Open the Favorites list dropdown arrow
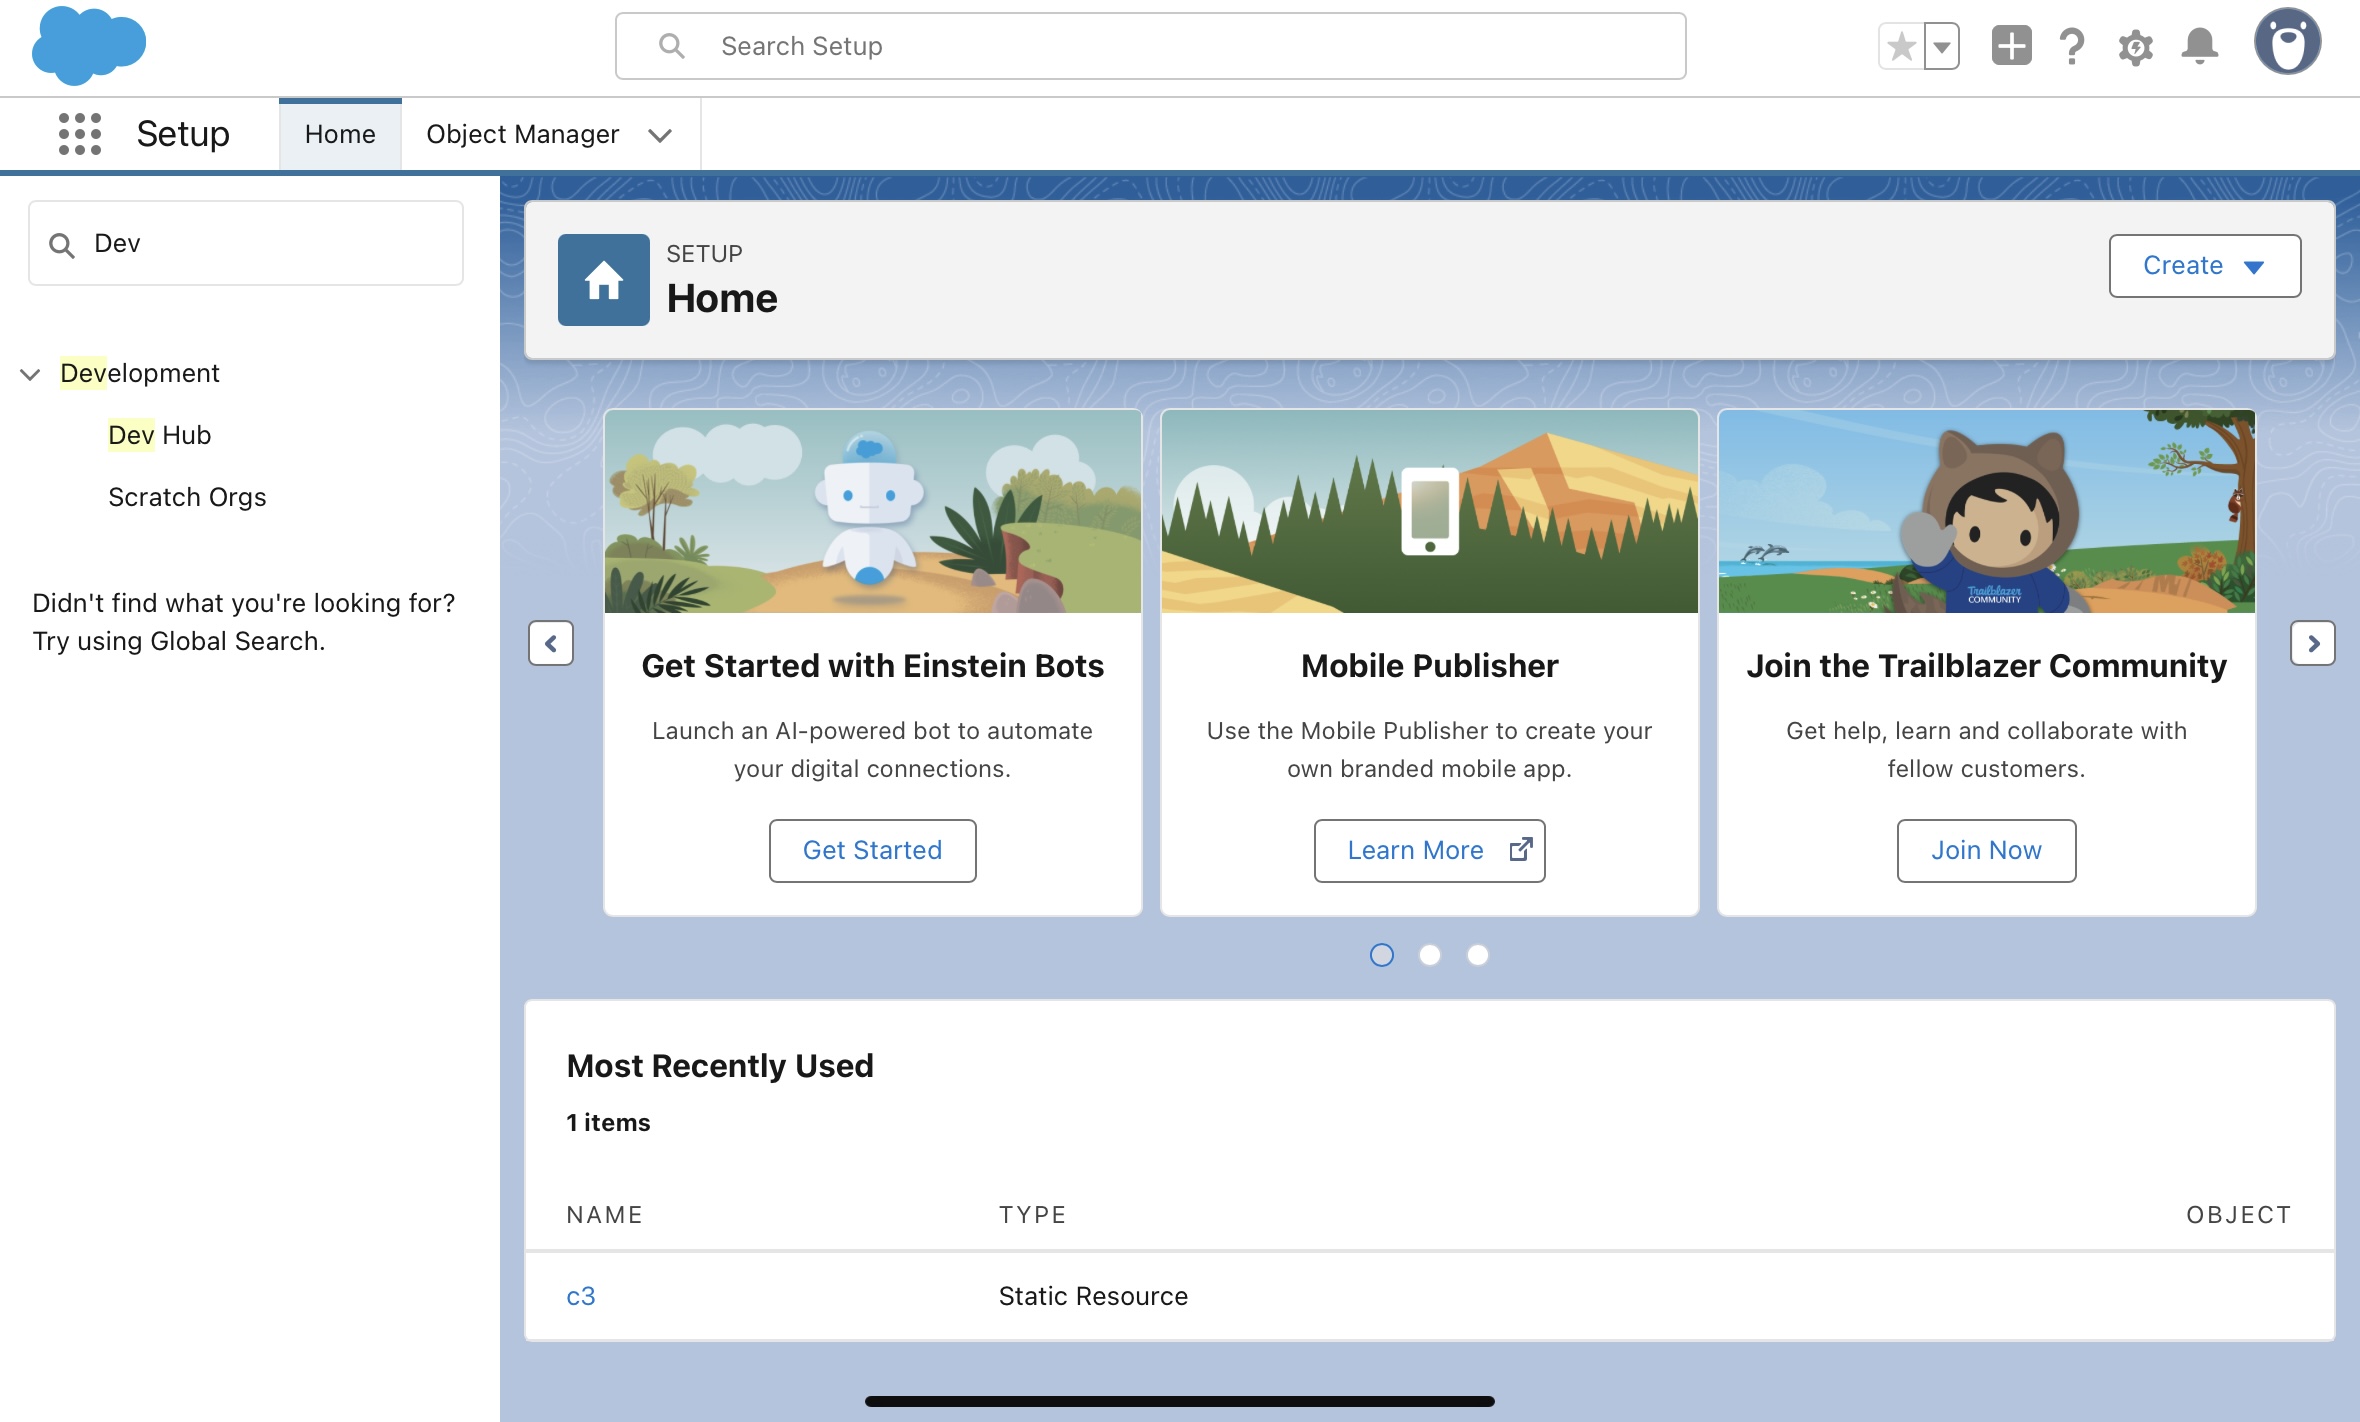The image size is (2360, 1422). coord(1941,46)
